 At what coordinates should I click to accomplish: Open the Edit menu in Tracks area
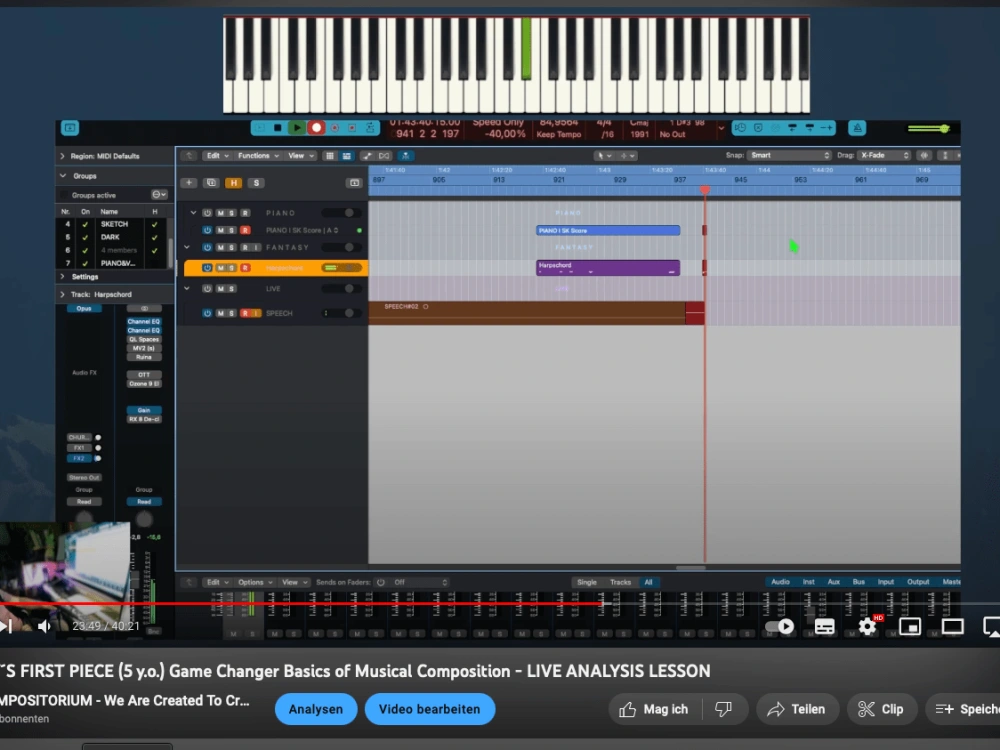coord(217,156)
